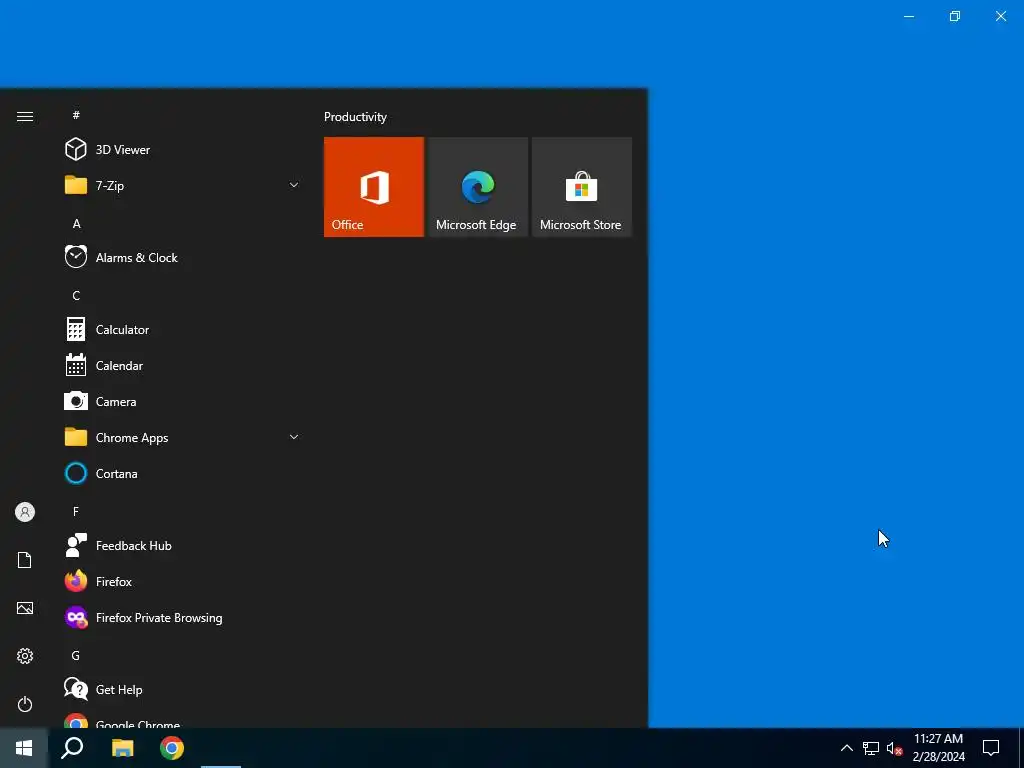Open the Calculator app
Screen dimensions: 1024x768
183,330
